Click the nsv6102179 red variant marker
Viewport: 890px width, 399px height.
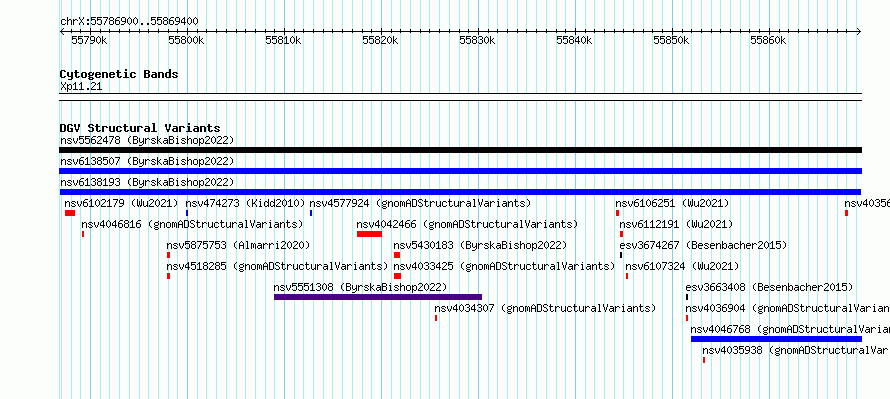tap(70, 213)
